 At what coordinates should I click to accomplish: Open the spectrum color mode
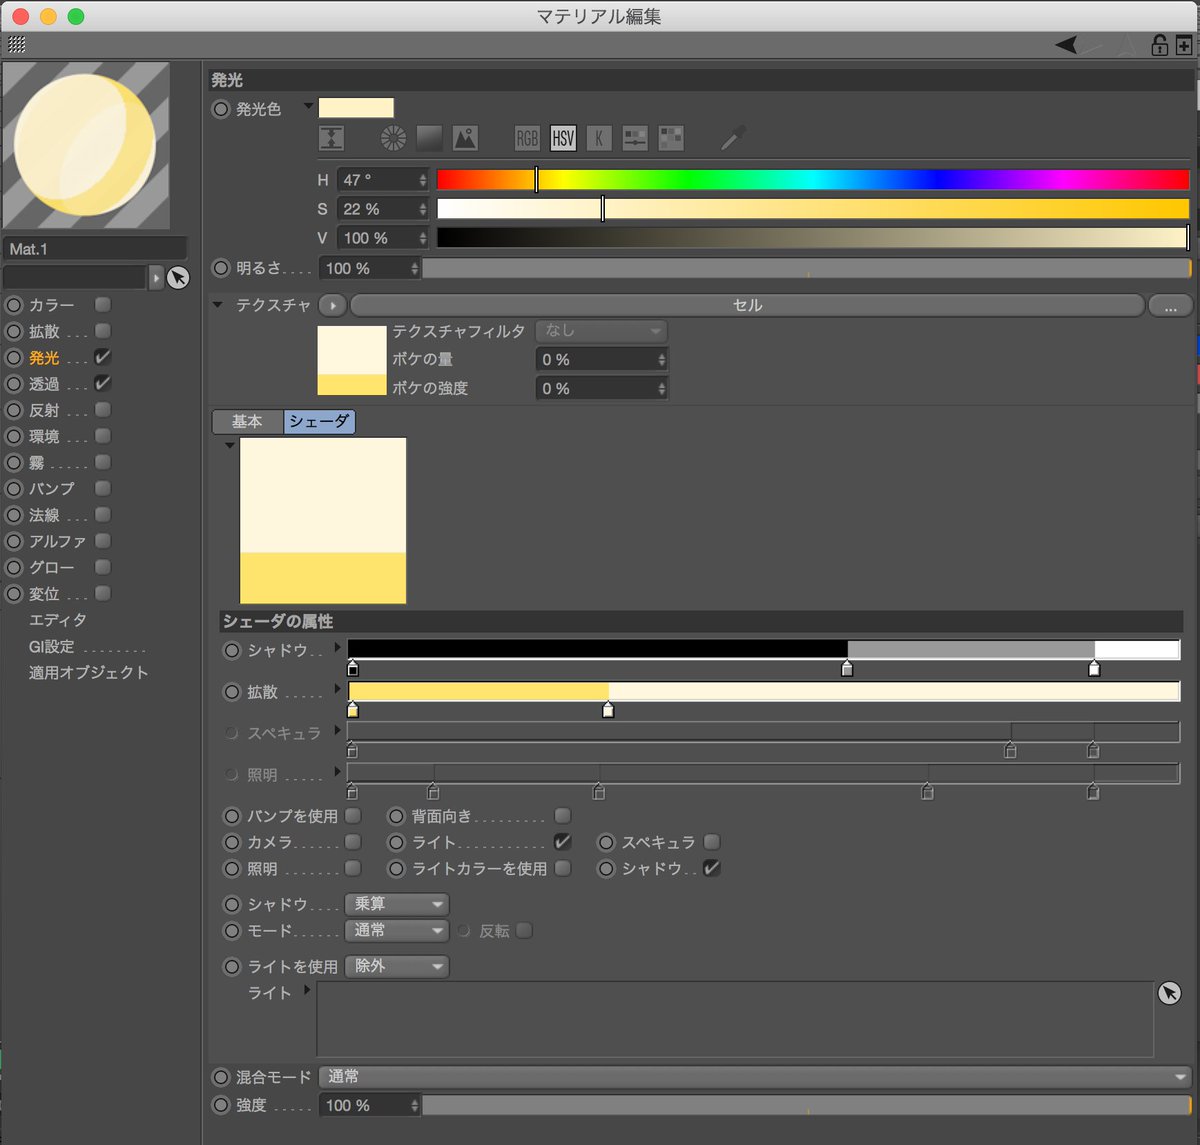pyautogui.click(x=429, y=138)
